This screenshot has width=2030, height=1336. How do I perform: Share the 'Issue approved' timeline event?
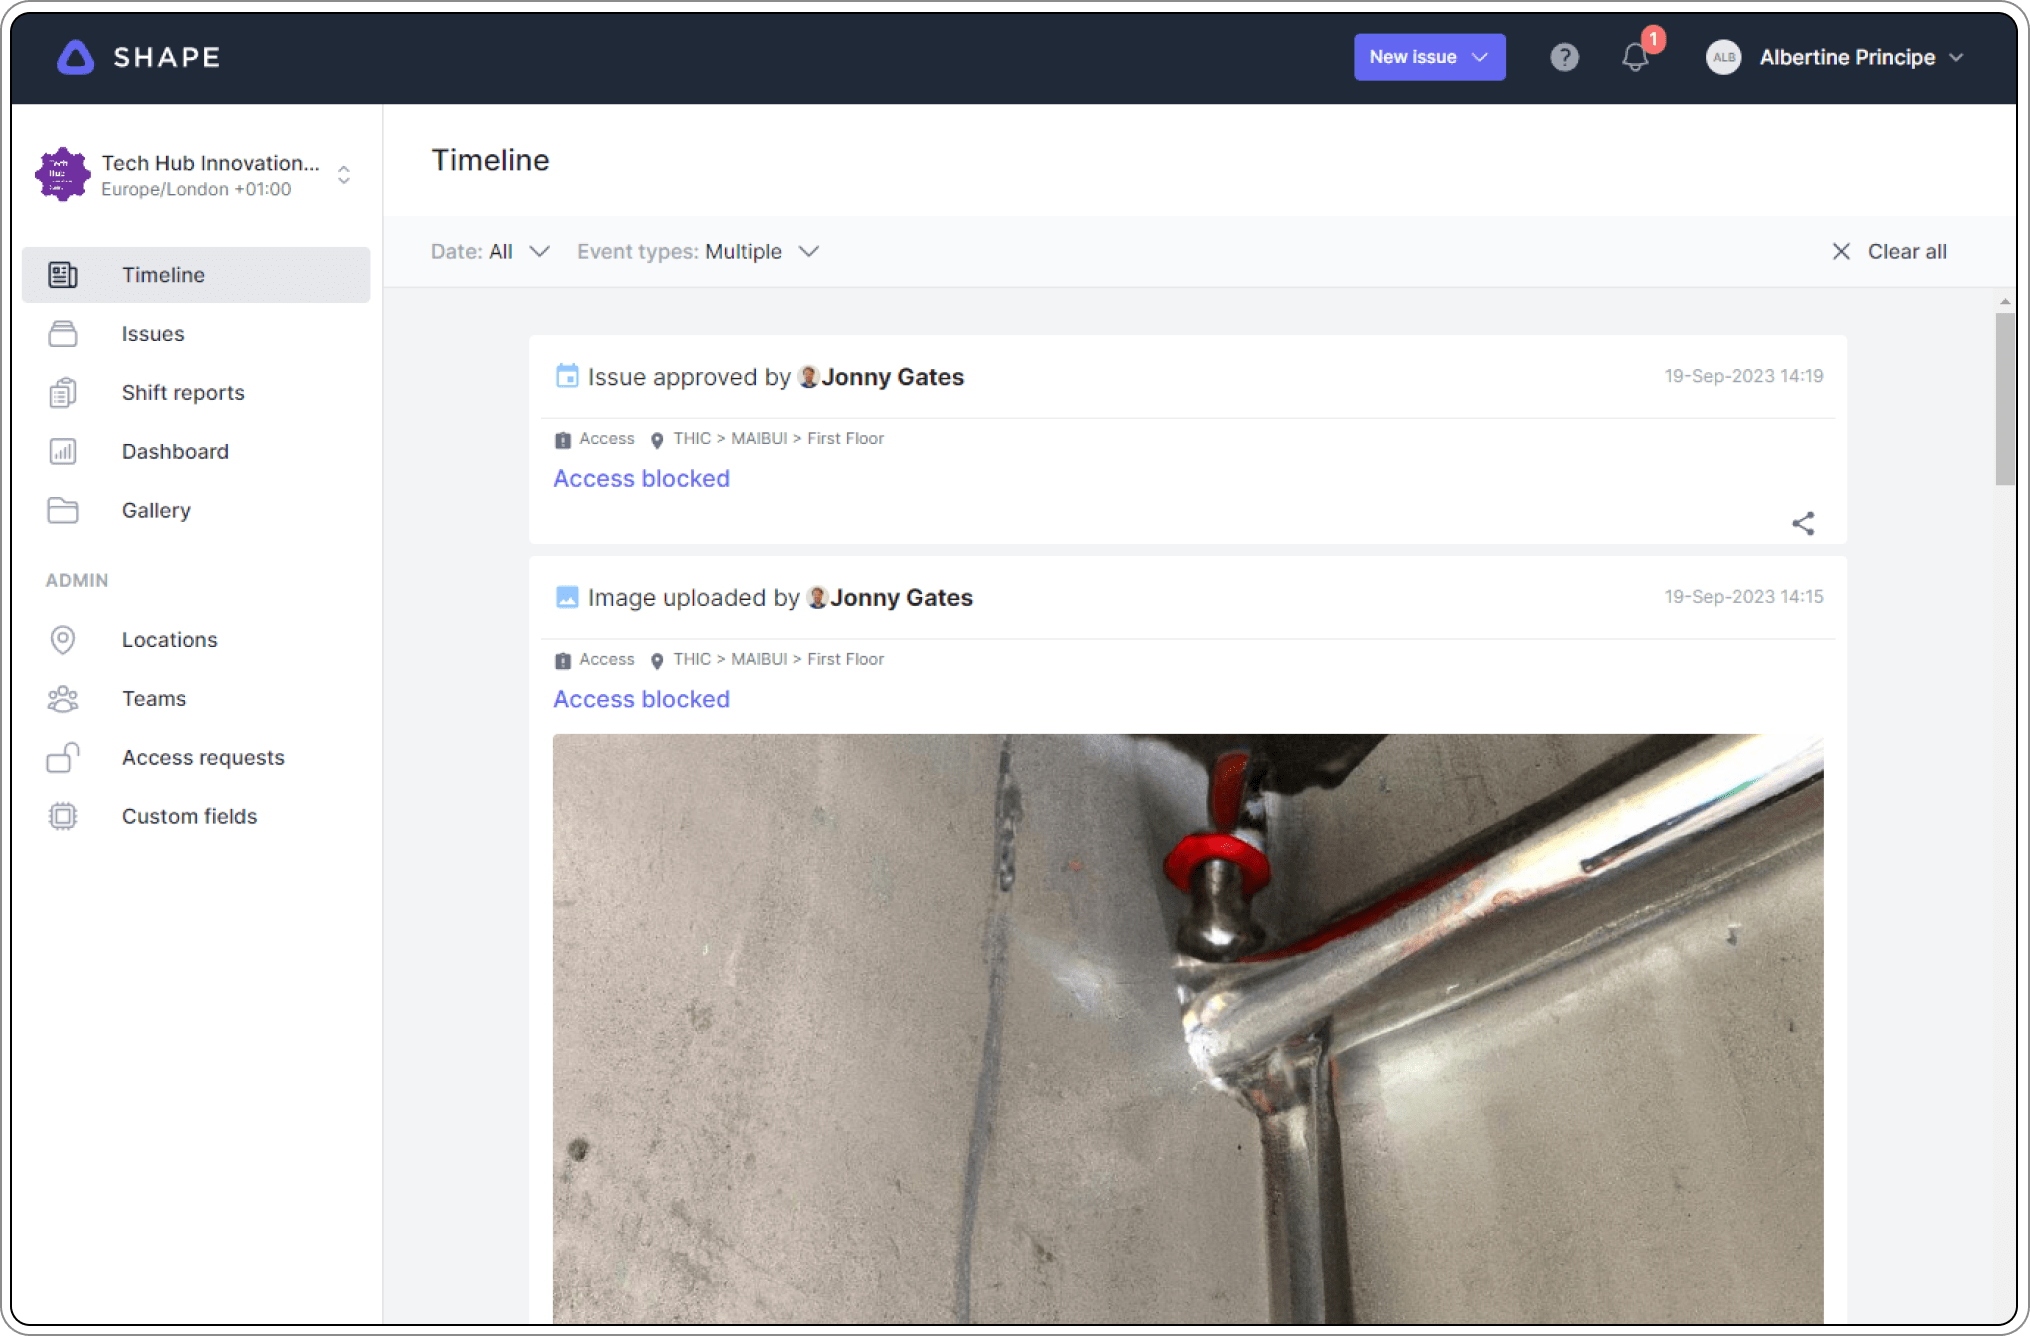[x=1804, y=522]
